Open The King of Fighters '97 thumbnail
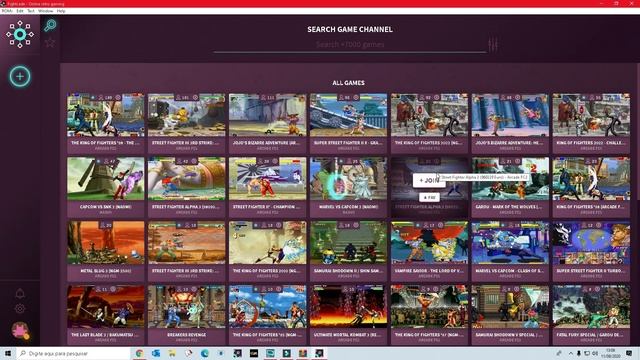Viewport: 640px width, 360px height. pyautogui.click(x=429, y=307)
